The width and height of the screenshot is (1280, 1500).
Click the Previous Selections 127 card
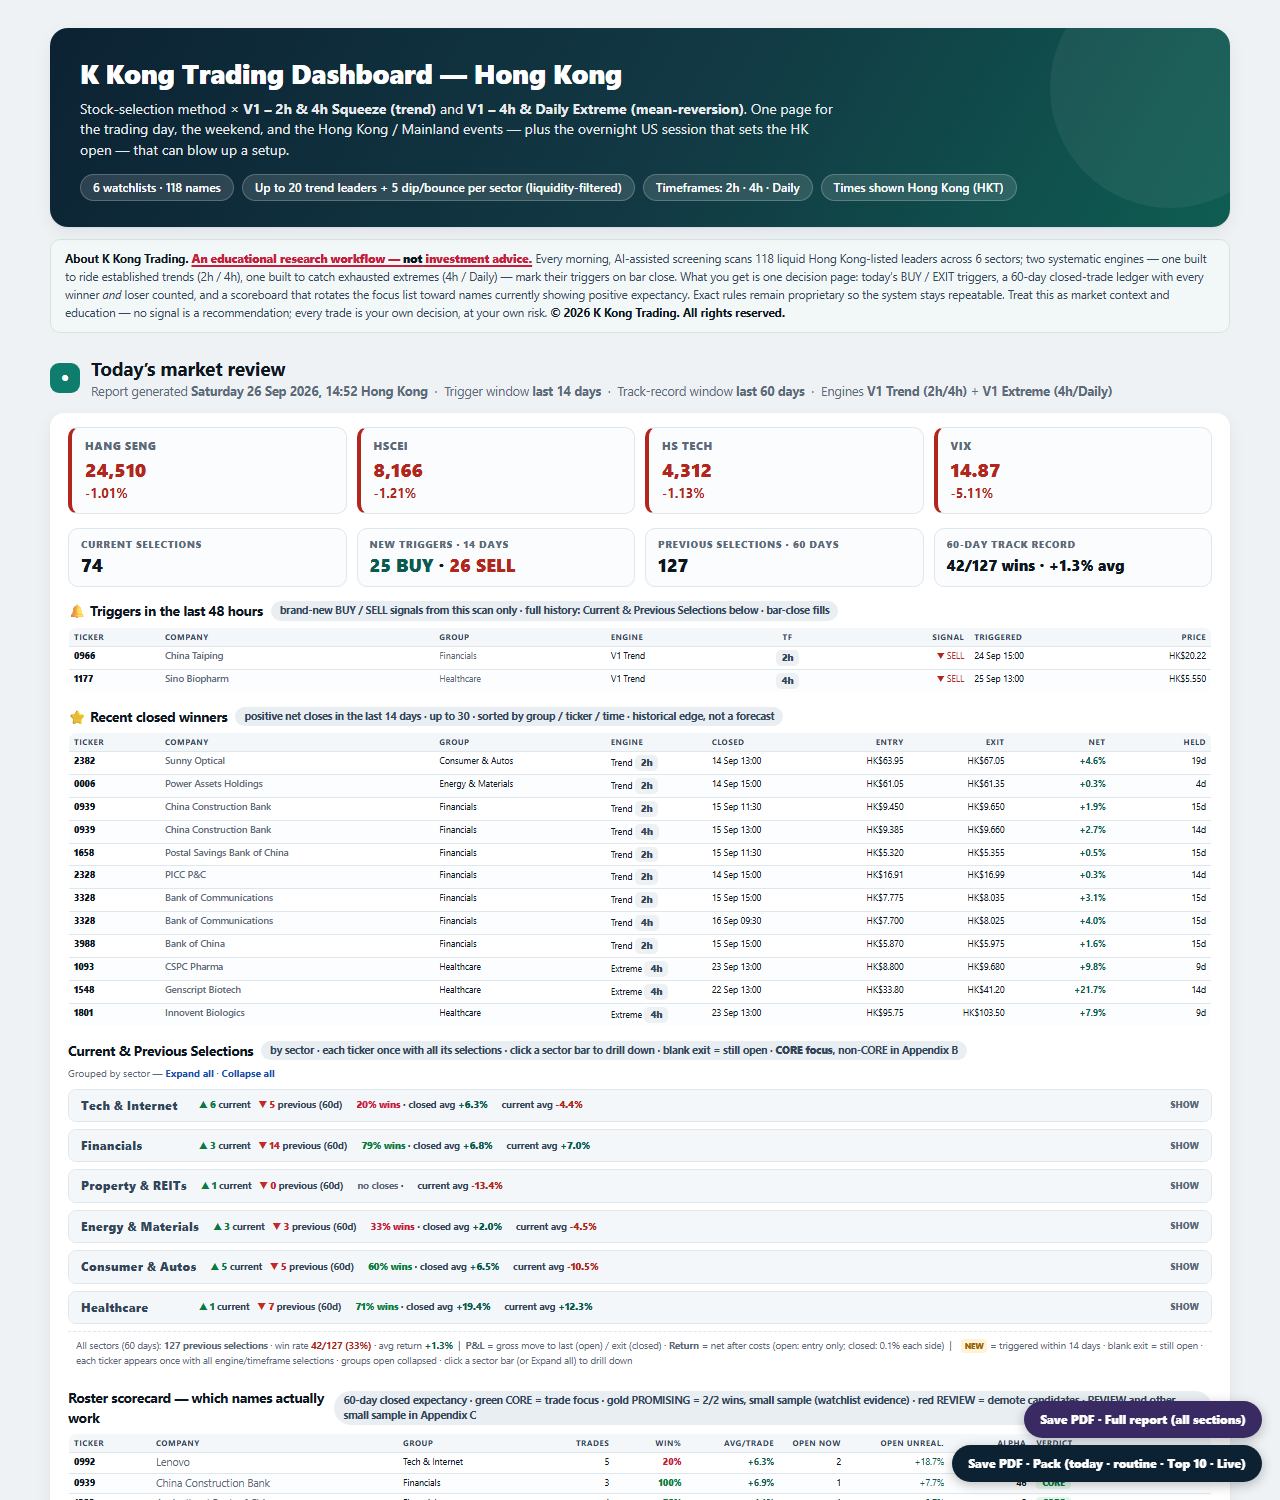(x=784, y=557)
